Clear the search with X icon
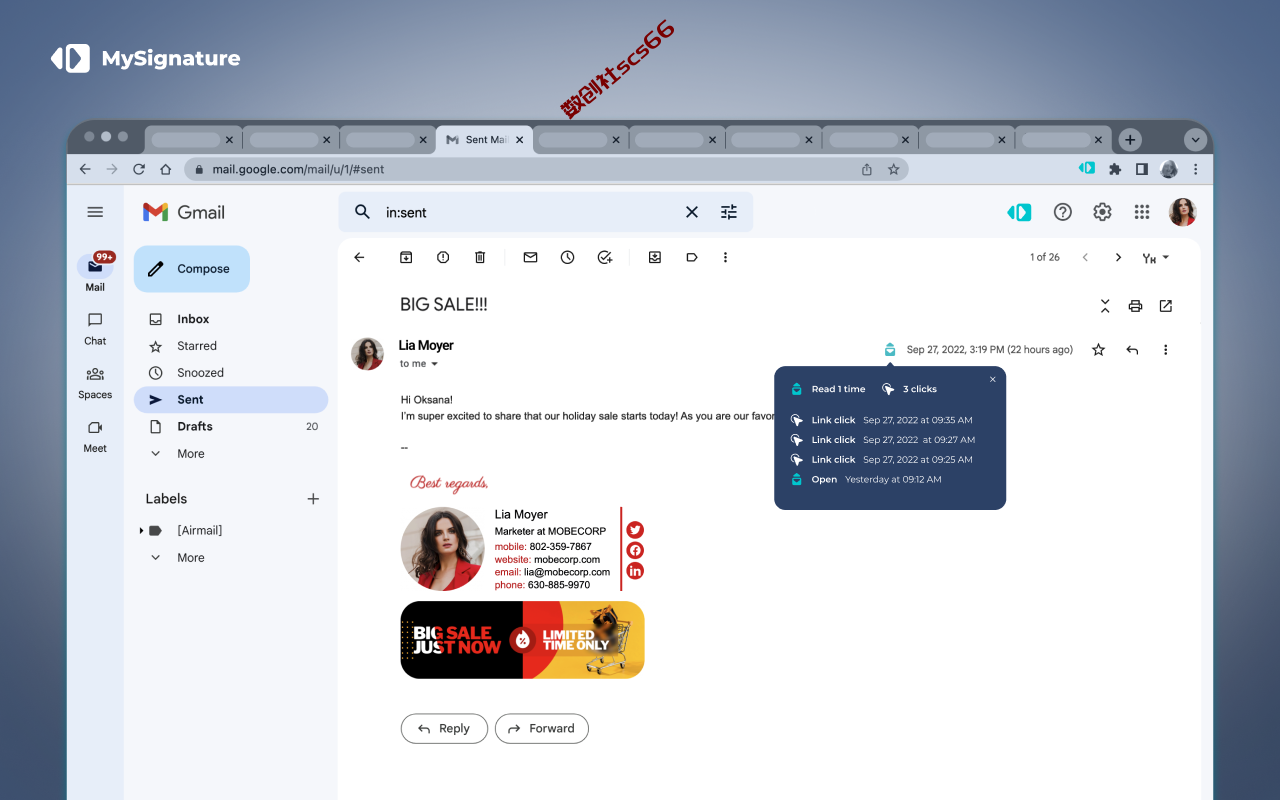The height and width of the screenshot is (800, 1280). (x=691, y=212)
